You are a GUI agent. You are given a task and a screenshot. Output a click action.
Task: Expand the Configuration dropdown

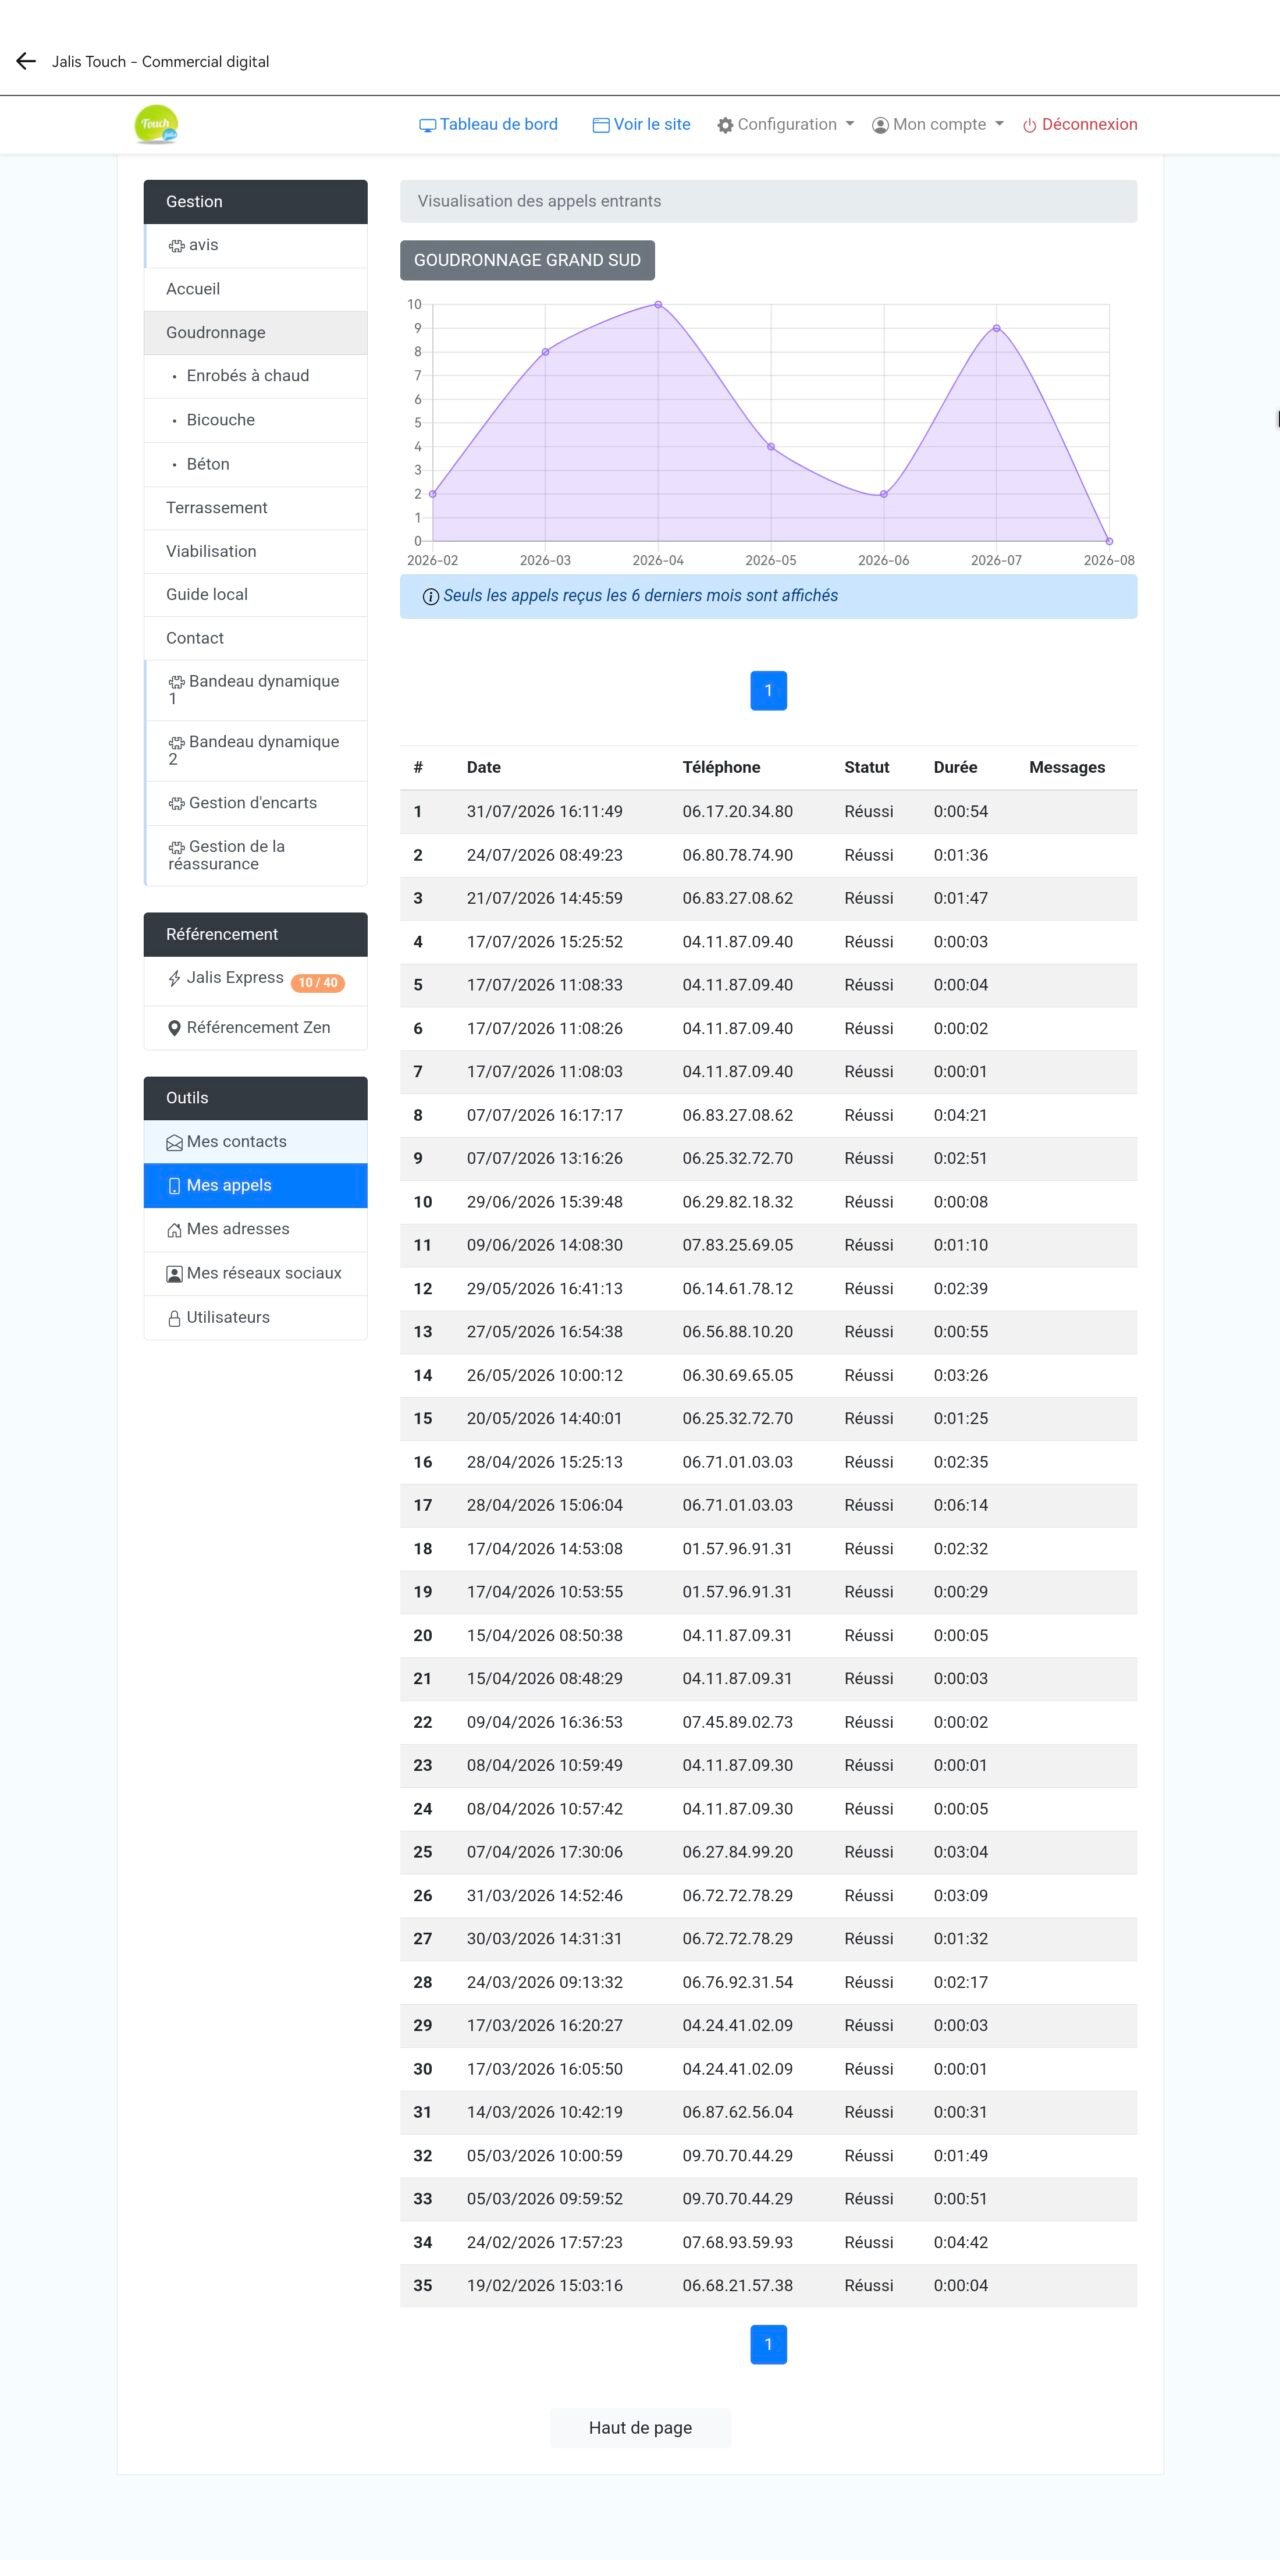[785, 124]
